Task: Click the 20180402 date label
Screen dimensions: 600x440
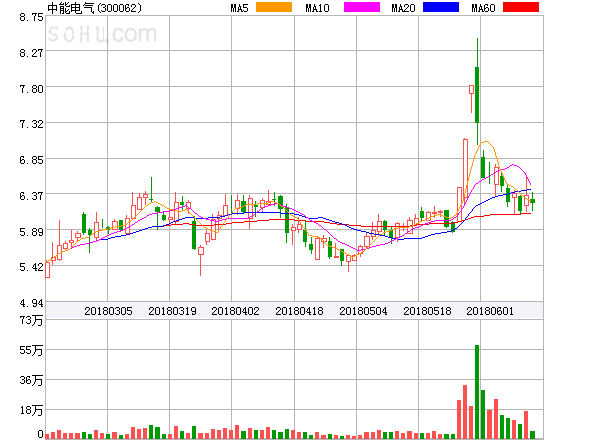Action: point(235,311)
